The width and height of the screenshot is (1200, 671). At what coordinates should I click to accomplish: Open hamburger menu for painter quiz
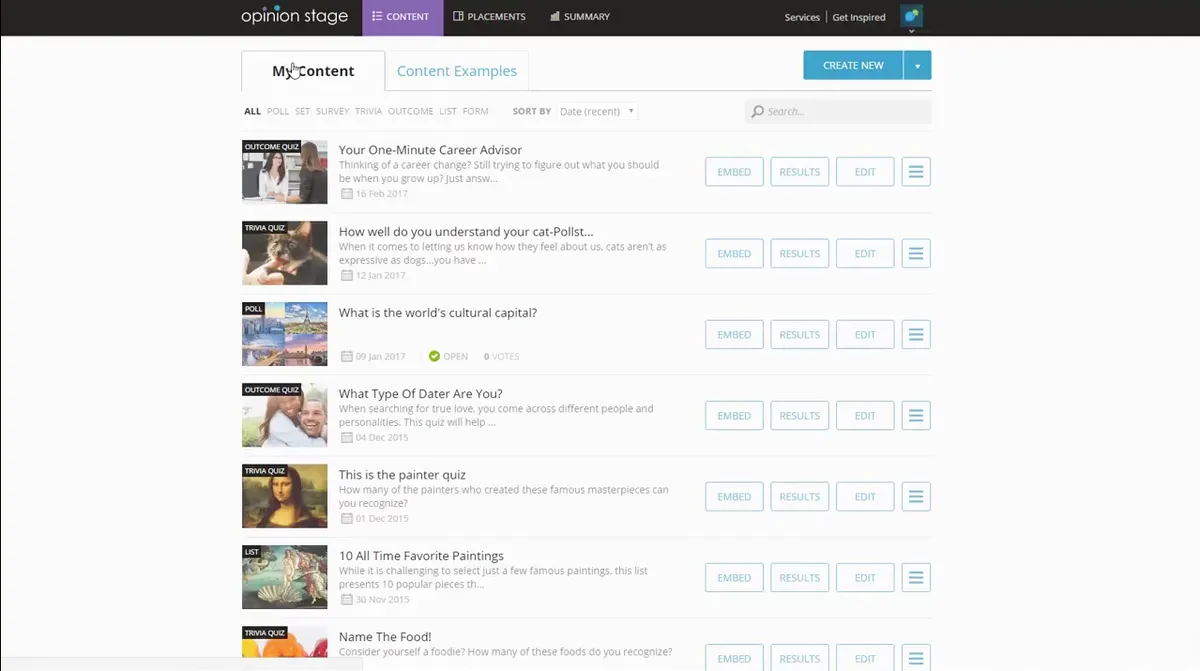click(916, 496)
